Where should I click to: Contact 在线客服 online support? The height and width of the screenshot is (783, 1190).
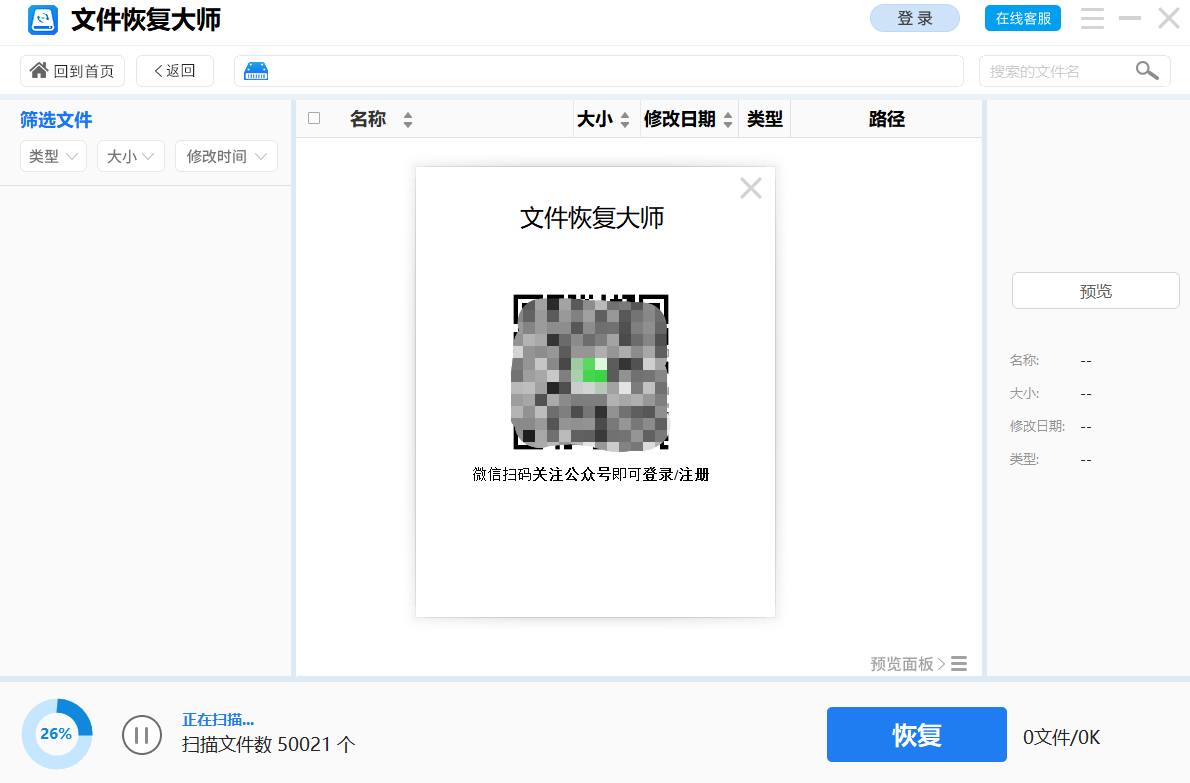[x=1022, y=18]
